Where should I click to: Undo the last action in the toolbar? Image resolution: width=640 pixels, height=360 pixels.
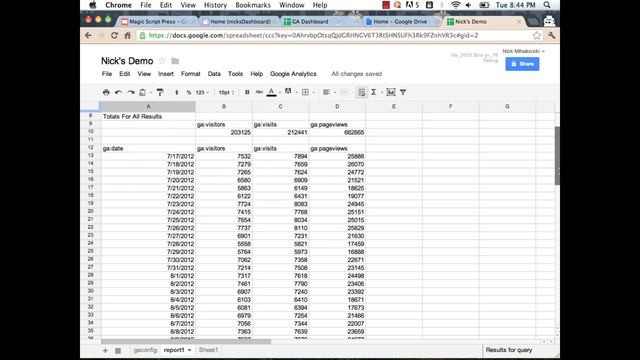118,92
